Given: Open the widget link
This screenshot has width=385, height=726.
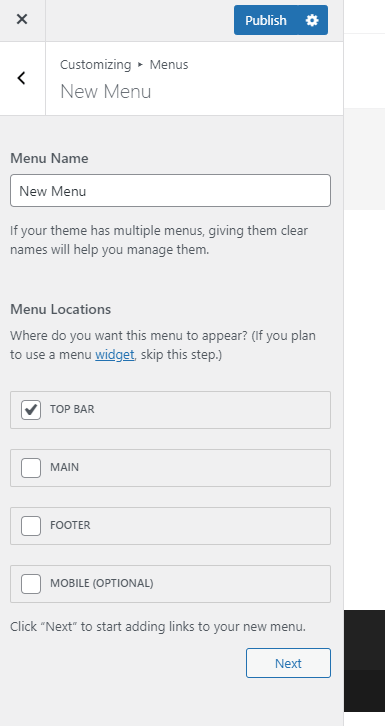Looking at the screenshot, I should [115, 355].
